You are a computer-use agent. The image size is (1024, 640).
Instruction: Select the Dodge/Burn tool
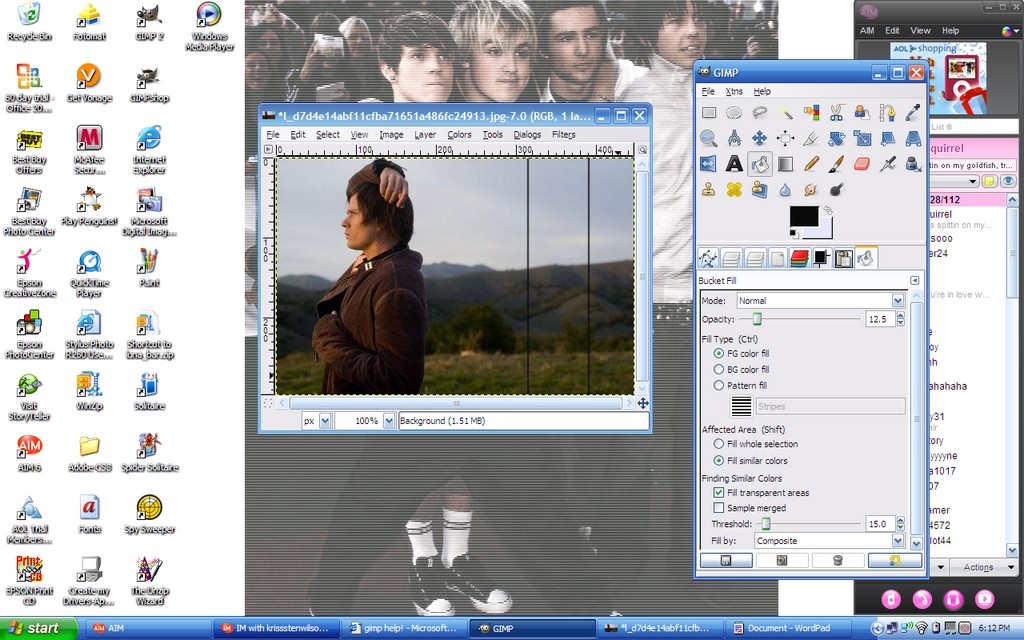coord(837,189)
